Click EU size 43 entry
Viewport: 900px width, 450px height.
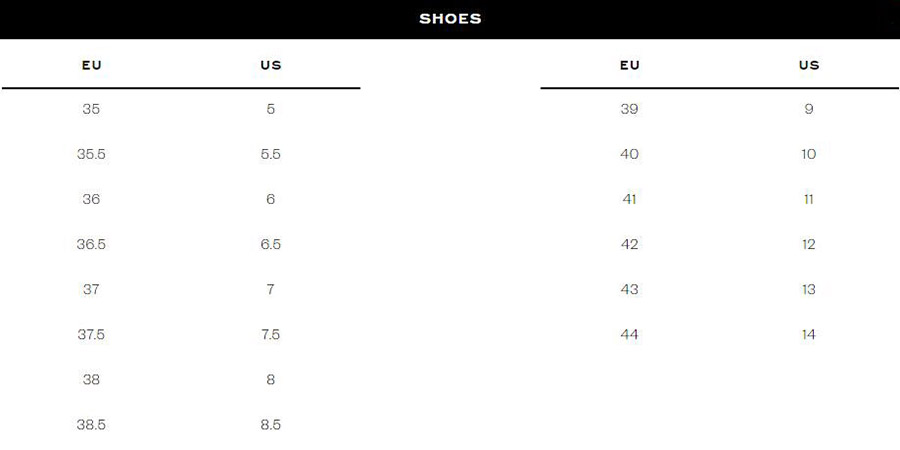pos(630,289)
